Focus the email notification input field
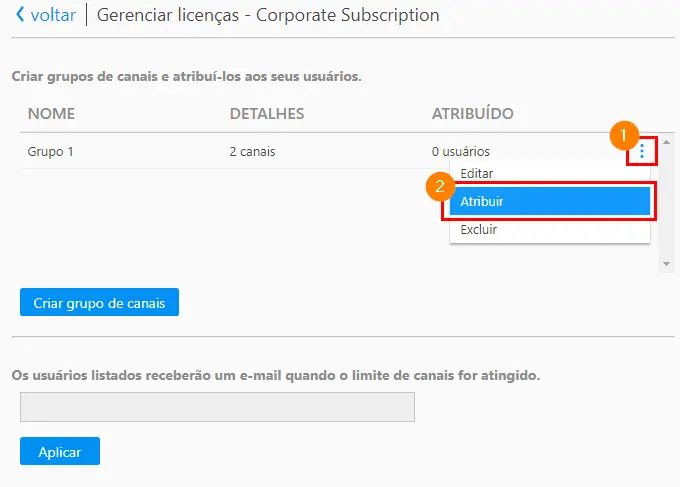This screenshot has height=487, width=680. point(217,407)
